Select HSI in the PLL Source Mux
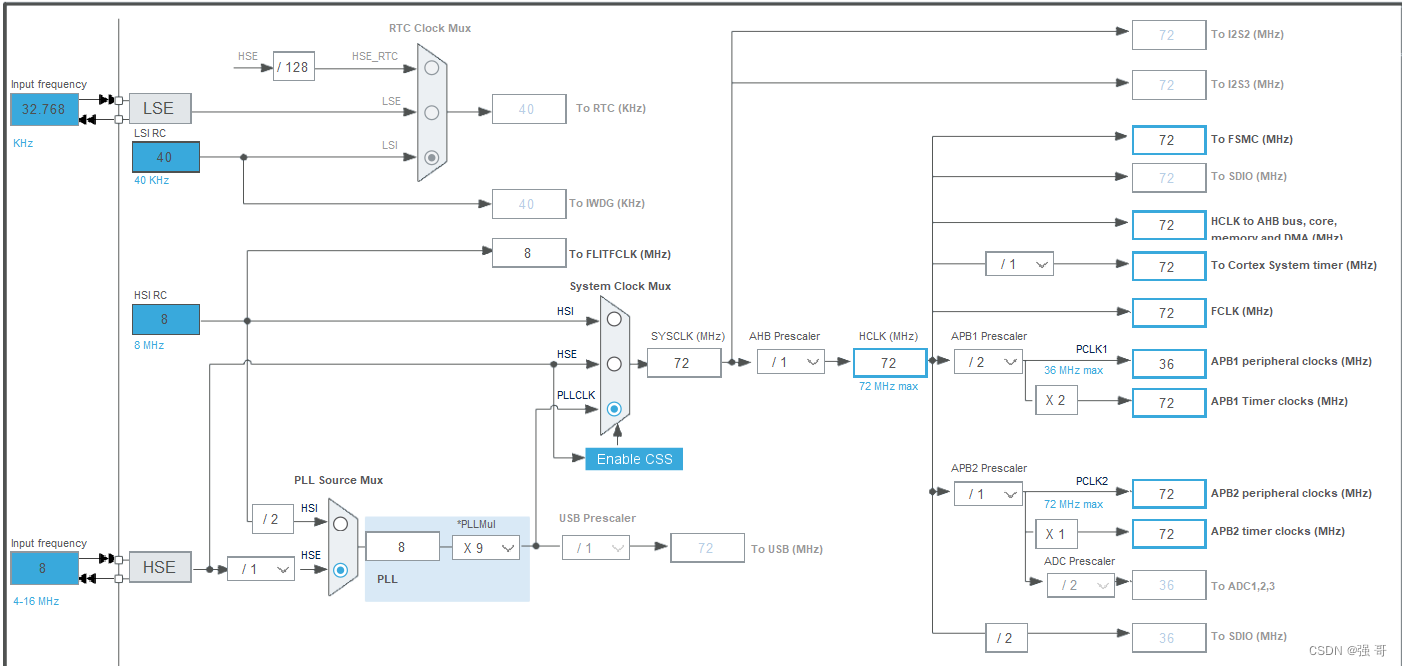1402x666 pixels. (340, 522)
